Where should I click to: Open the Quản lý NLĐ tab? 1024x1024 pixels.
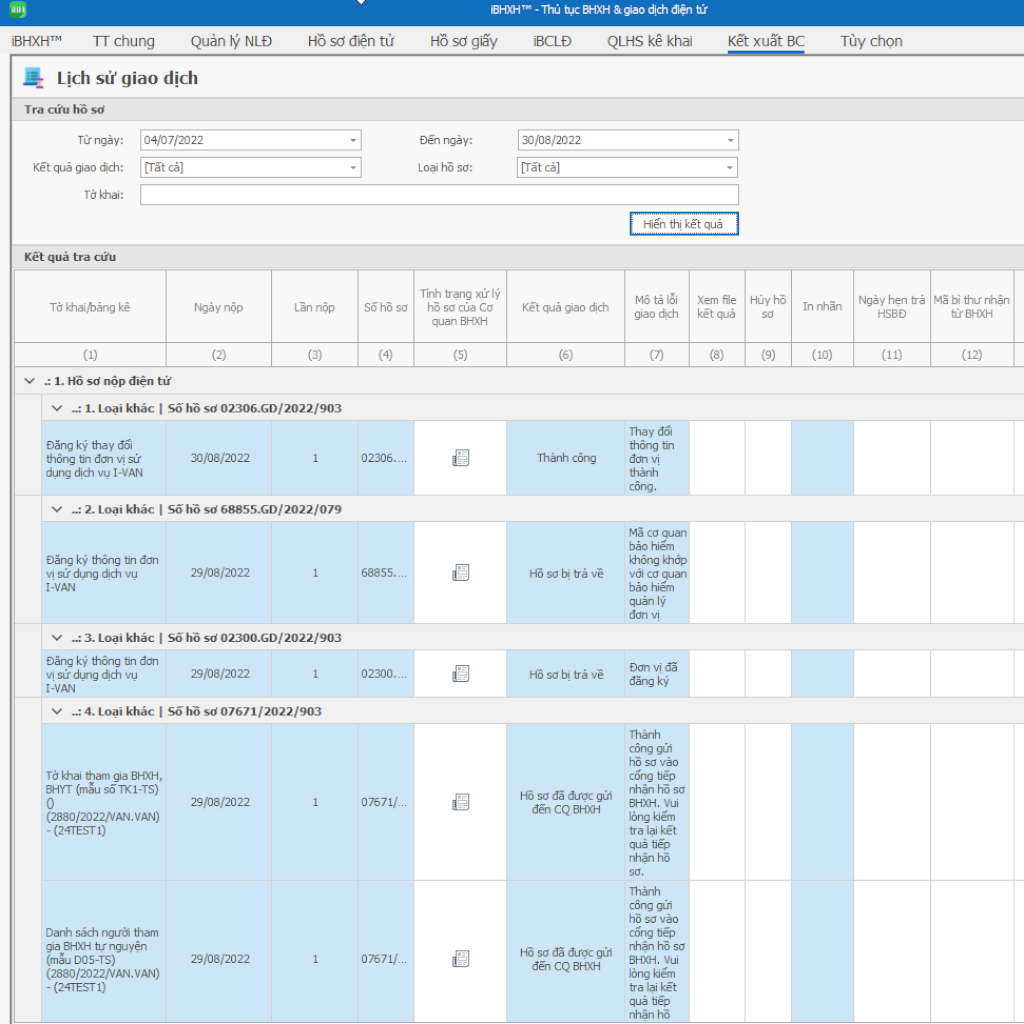click(x=231, y=41)
